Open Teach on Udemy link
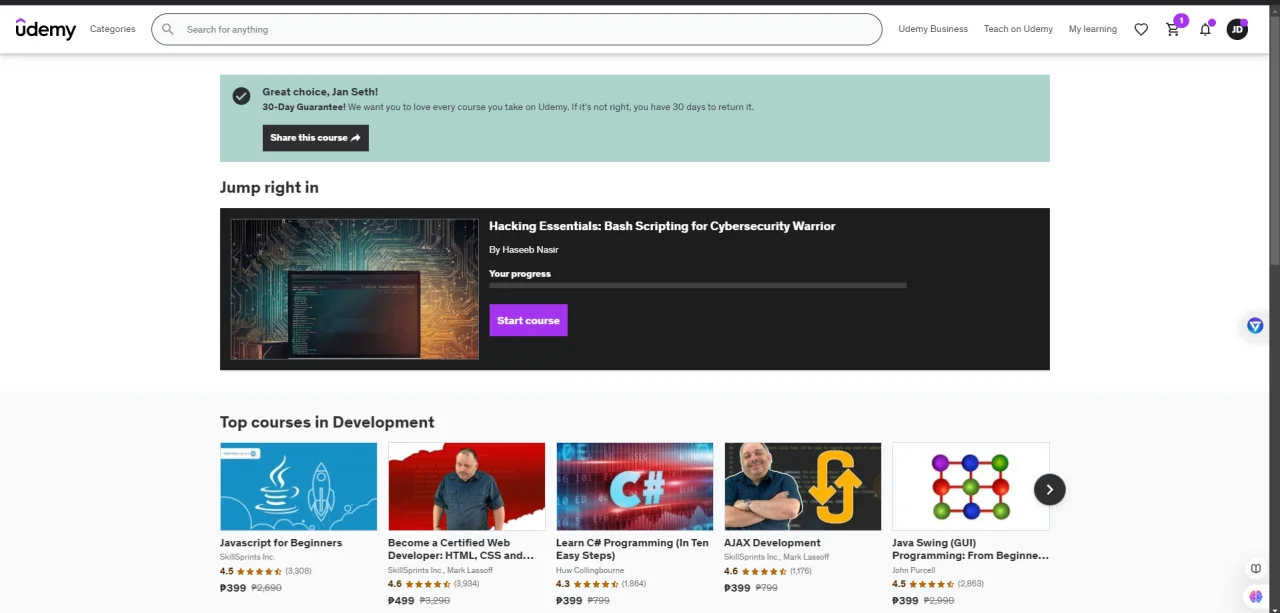1280x613 pixels. pos(1018,29)
